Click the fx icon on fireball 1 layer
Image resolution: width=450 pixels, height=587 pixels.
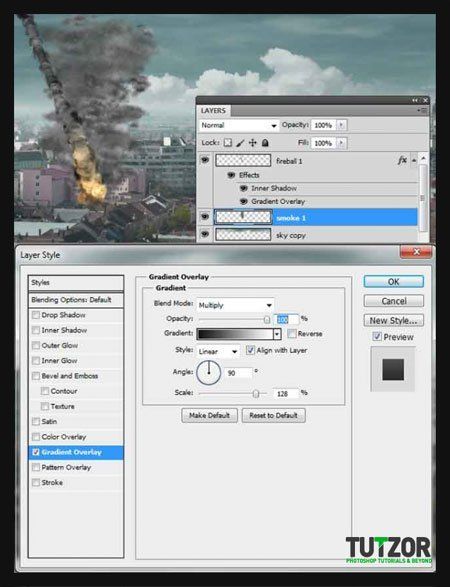coord(402,161)
